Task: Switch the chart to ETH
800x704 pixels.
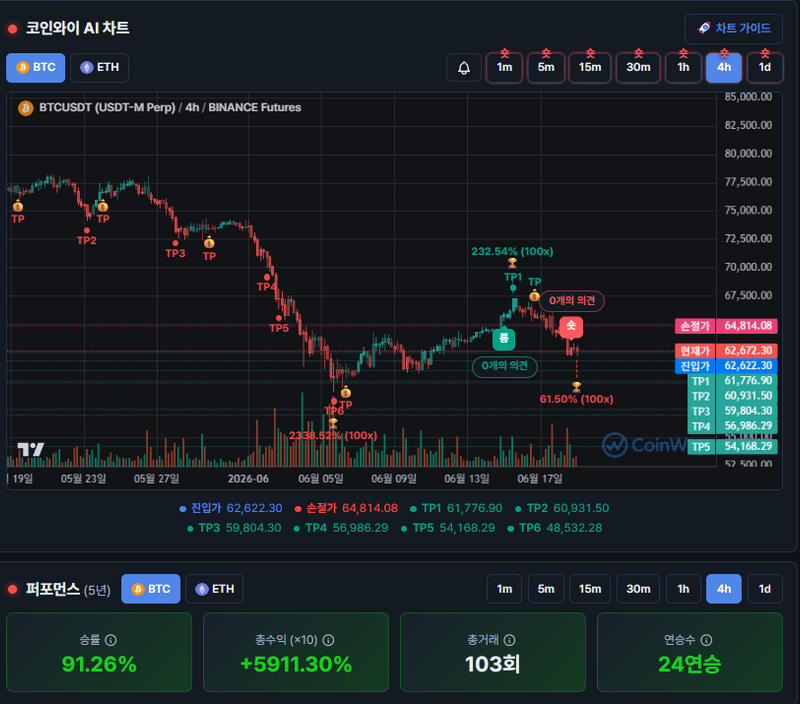Action: pyautogui.click(x=99, y=67)
